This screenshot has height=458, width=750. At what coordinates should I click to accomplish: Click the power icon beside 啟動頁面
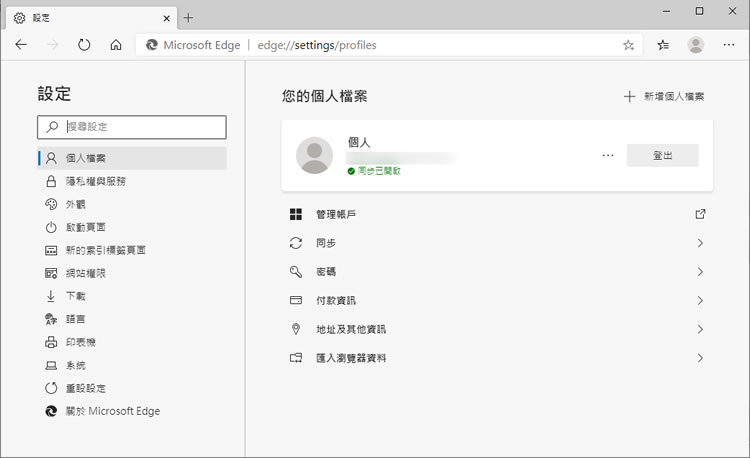[x=51, y=227]
